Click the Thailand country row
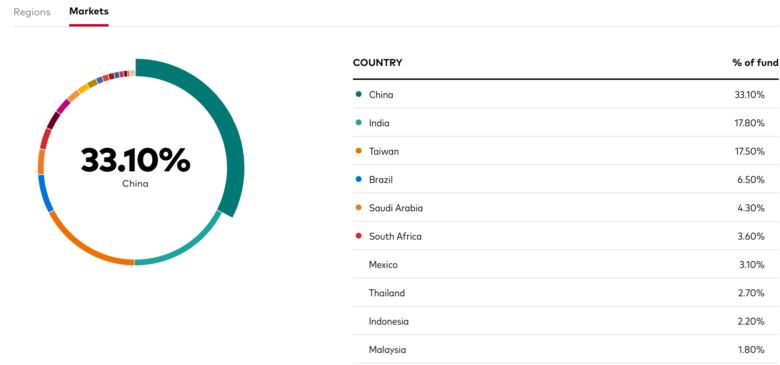This screenshot has height=365, width=780. [566, 293]
